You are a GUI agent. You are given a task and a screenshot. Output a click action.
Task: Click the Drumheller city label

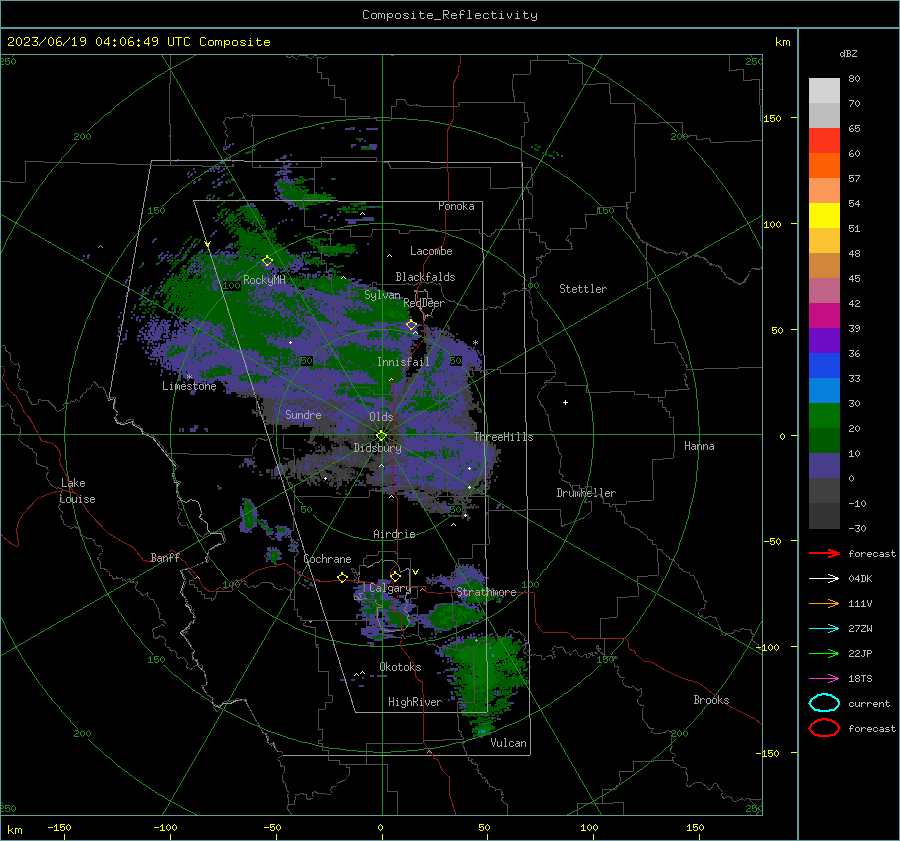click(x=586, y=493)
